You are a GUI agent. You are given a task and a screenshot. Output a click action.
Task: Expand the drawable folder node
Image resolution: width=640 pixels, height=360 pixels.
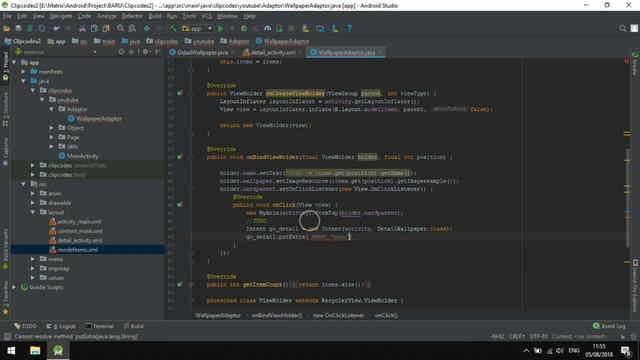[x=33, y=203]
